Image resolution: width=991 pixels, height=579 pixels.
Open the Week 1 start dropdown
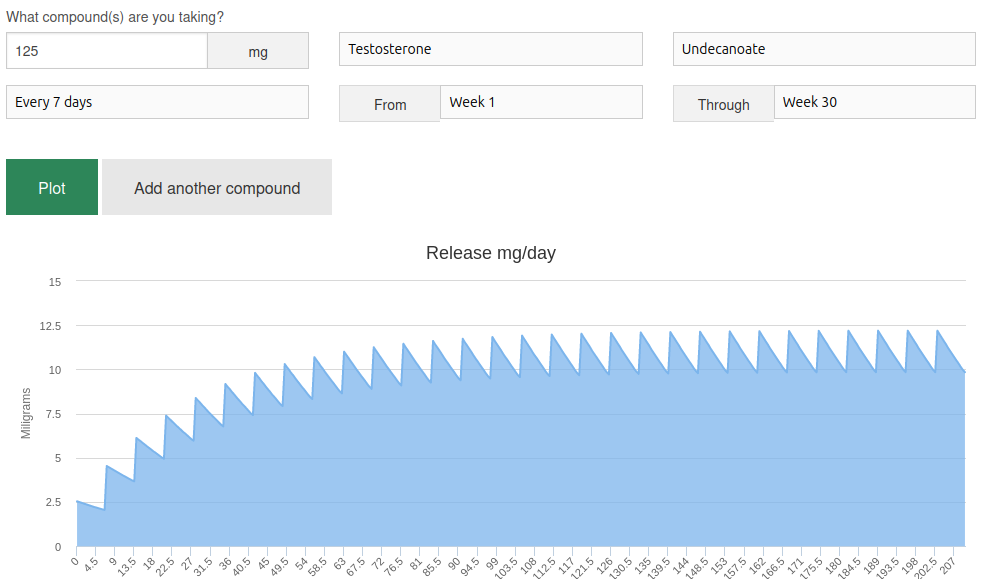click(540, 102)
